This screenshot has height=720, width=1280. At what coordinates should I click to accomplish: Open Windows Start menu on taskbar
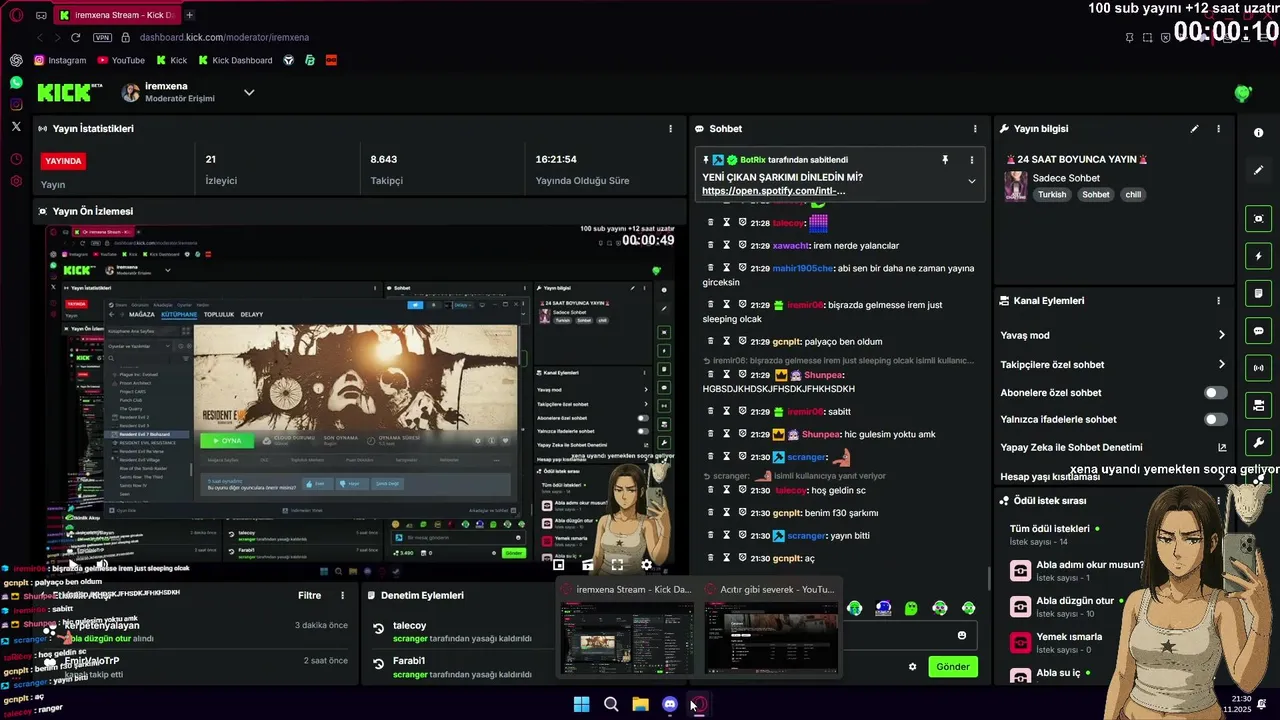pos(581,704)
